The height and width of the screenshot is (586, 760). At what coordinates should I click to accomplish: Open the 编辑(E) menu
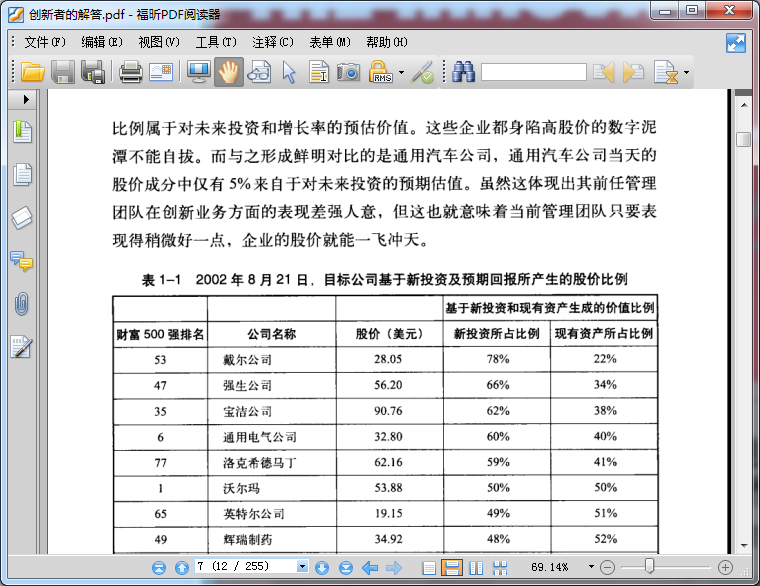(102, 43)
